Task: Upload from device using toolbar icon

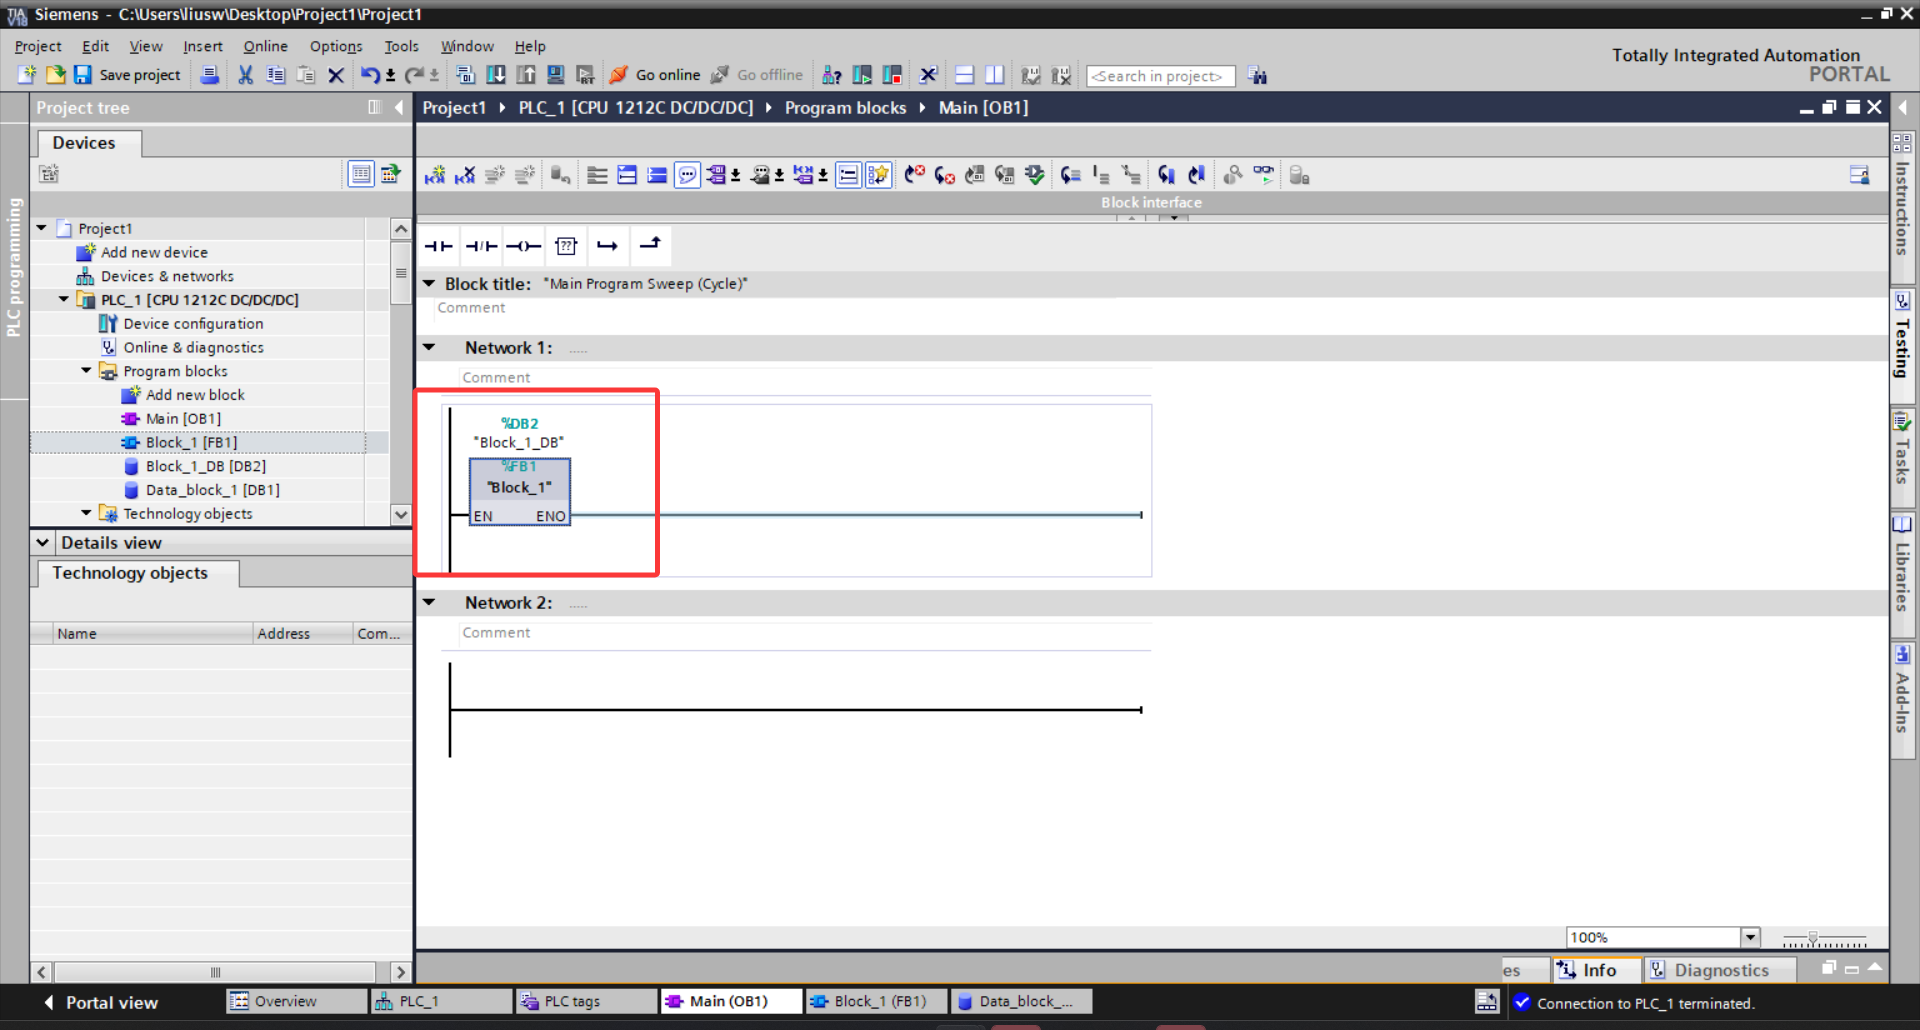Action: pos(526,75)
